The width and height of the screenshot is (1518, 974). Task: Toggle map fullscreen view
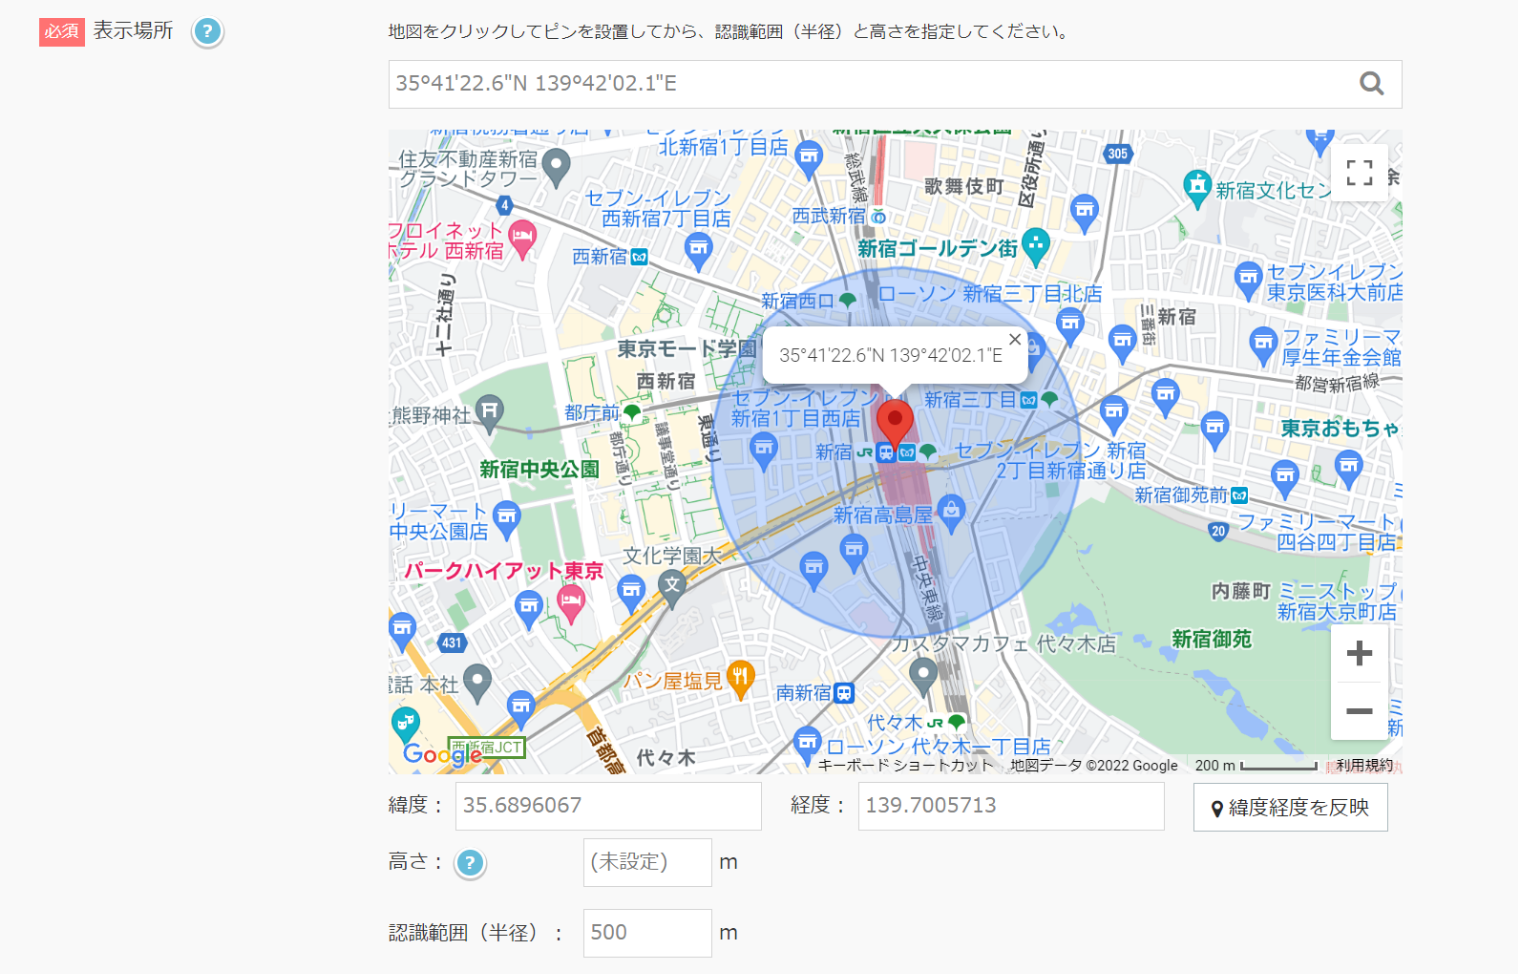(1359, 173)
